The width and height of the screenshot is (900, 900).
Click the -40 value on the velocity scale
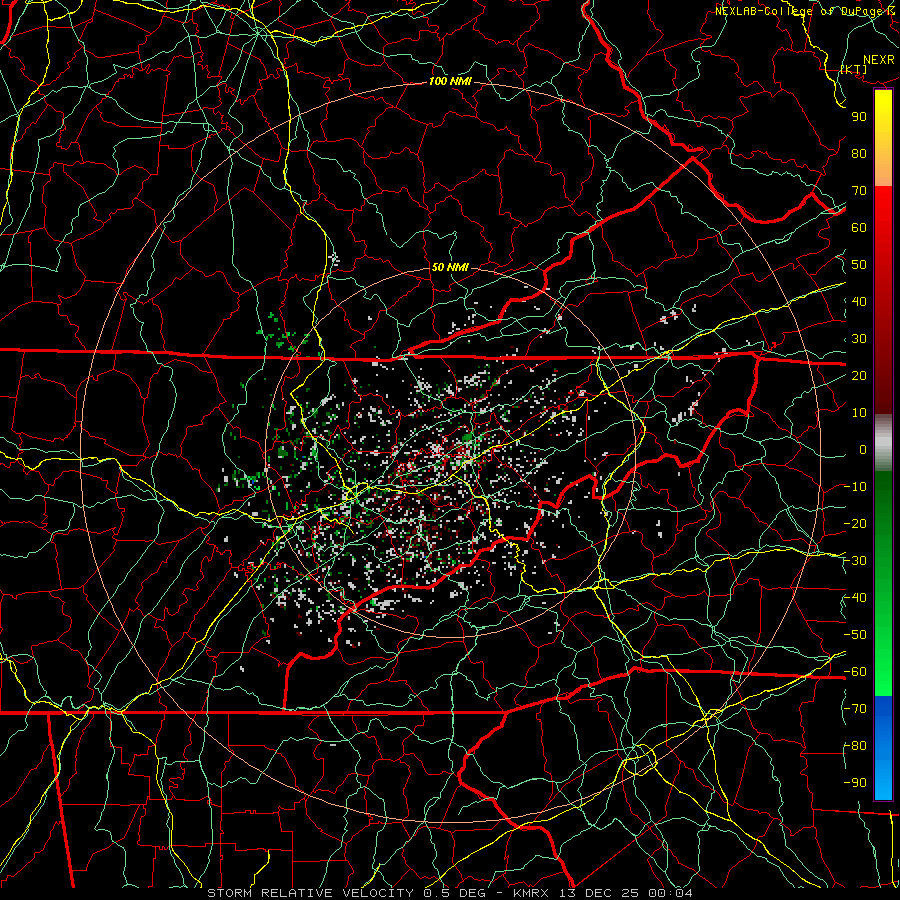855,598
